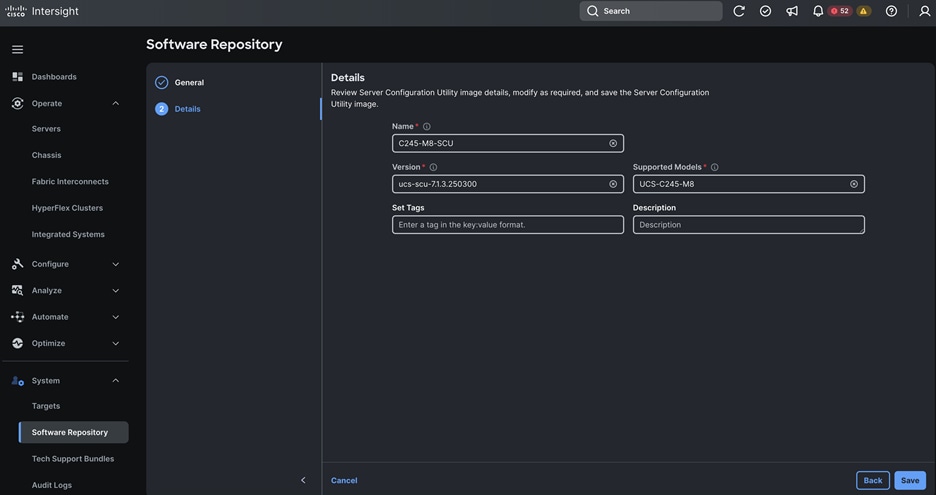Click the Analyze chart icon
Viewport: 936px width, 495px height.
pos(17,290)
